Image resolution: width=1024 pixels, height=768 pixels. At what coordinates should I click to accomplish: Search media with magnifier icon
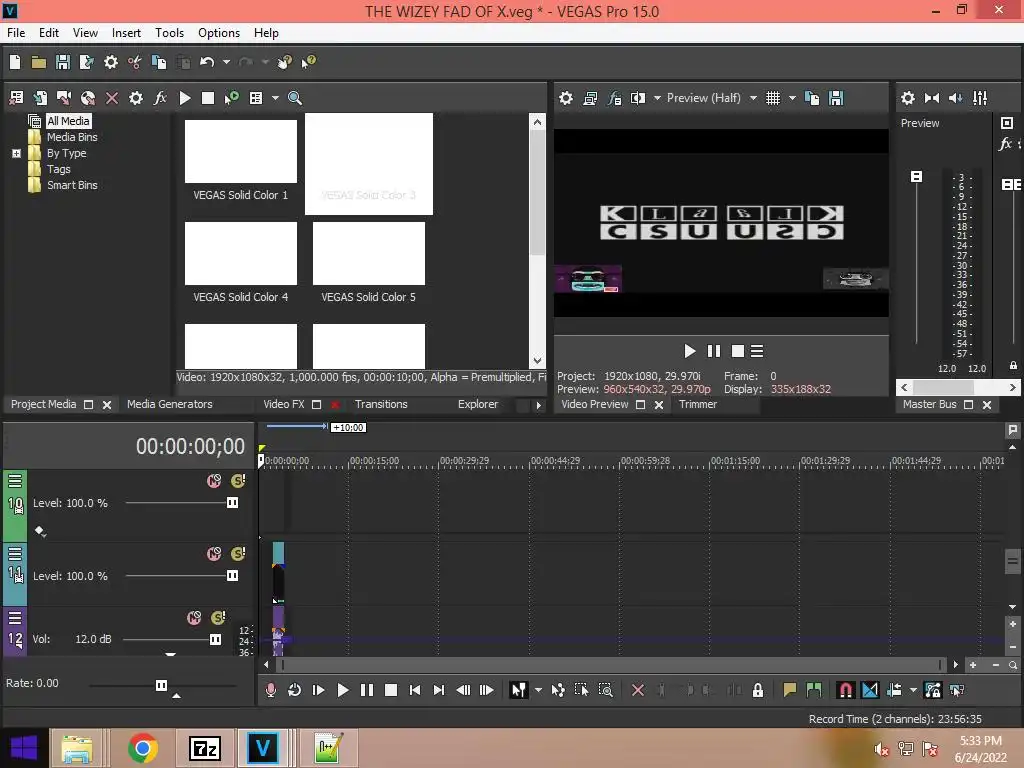point(295,98)
